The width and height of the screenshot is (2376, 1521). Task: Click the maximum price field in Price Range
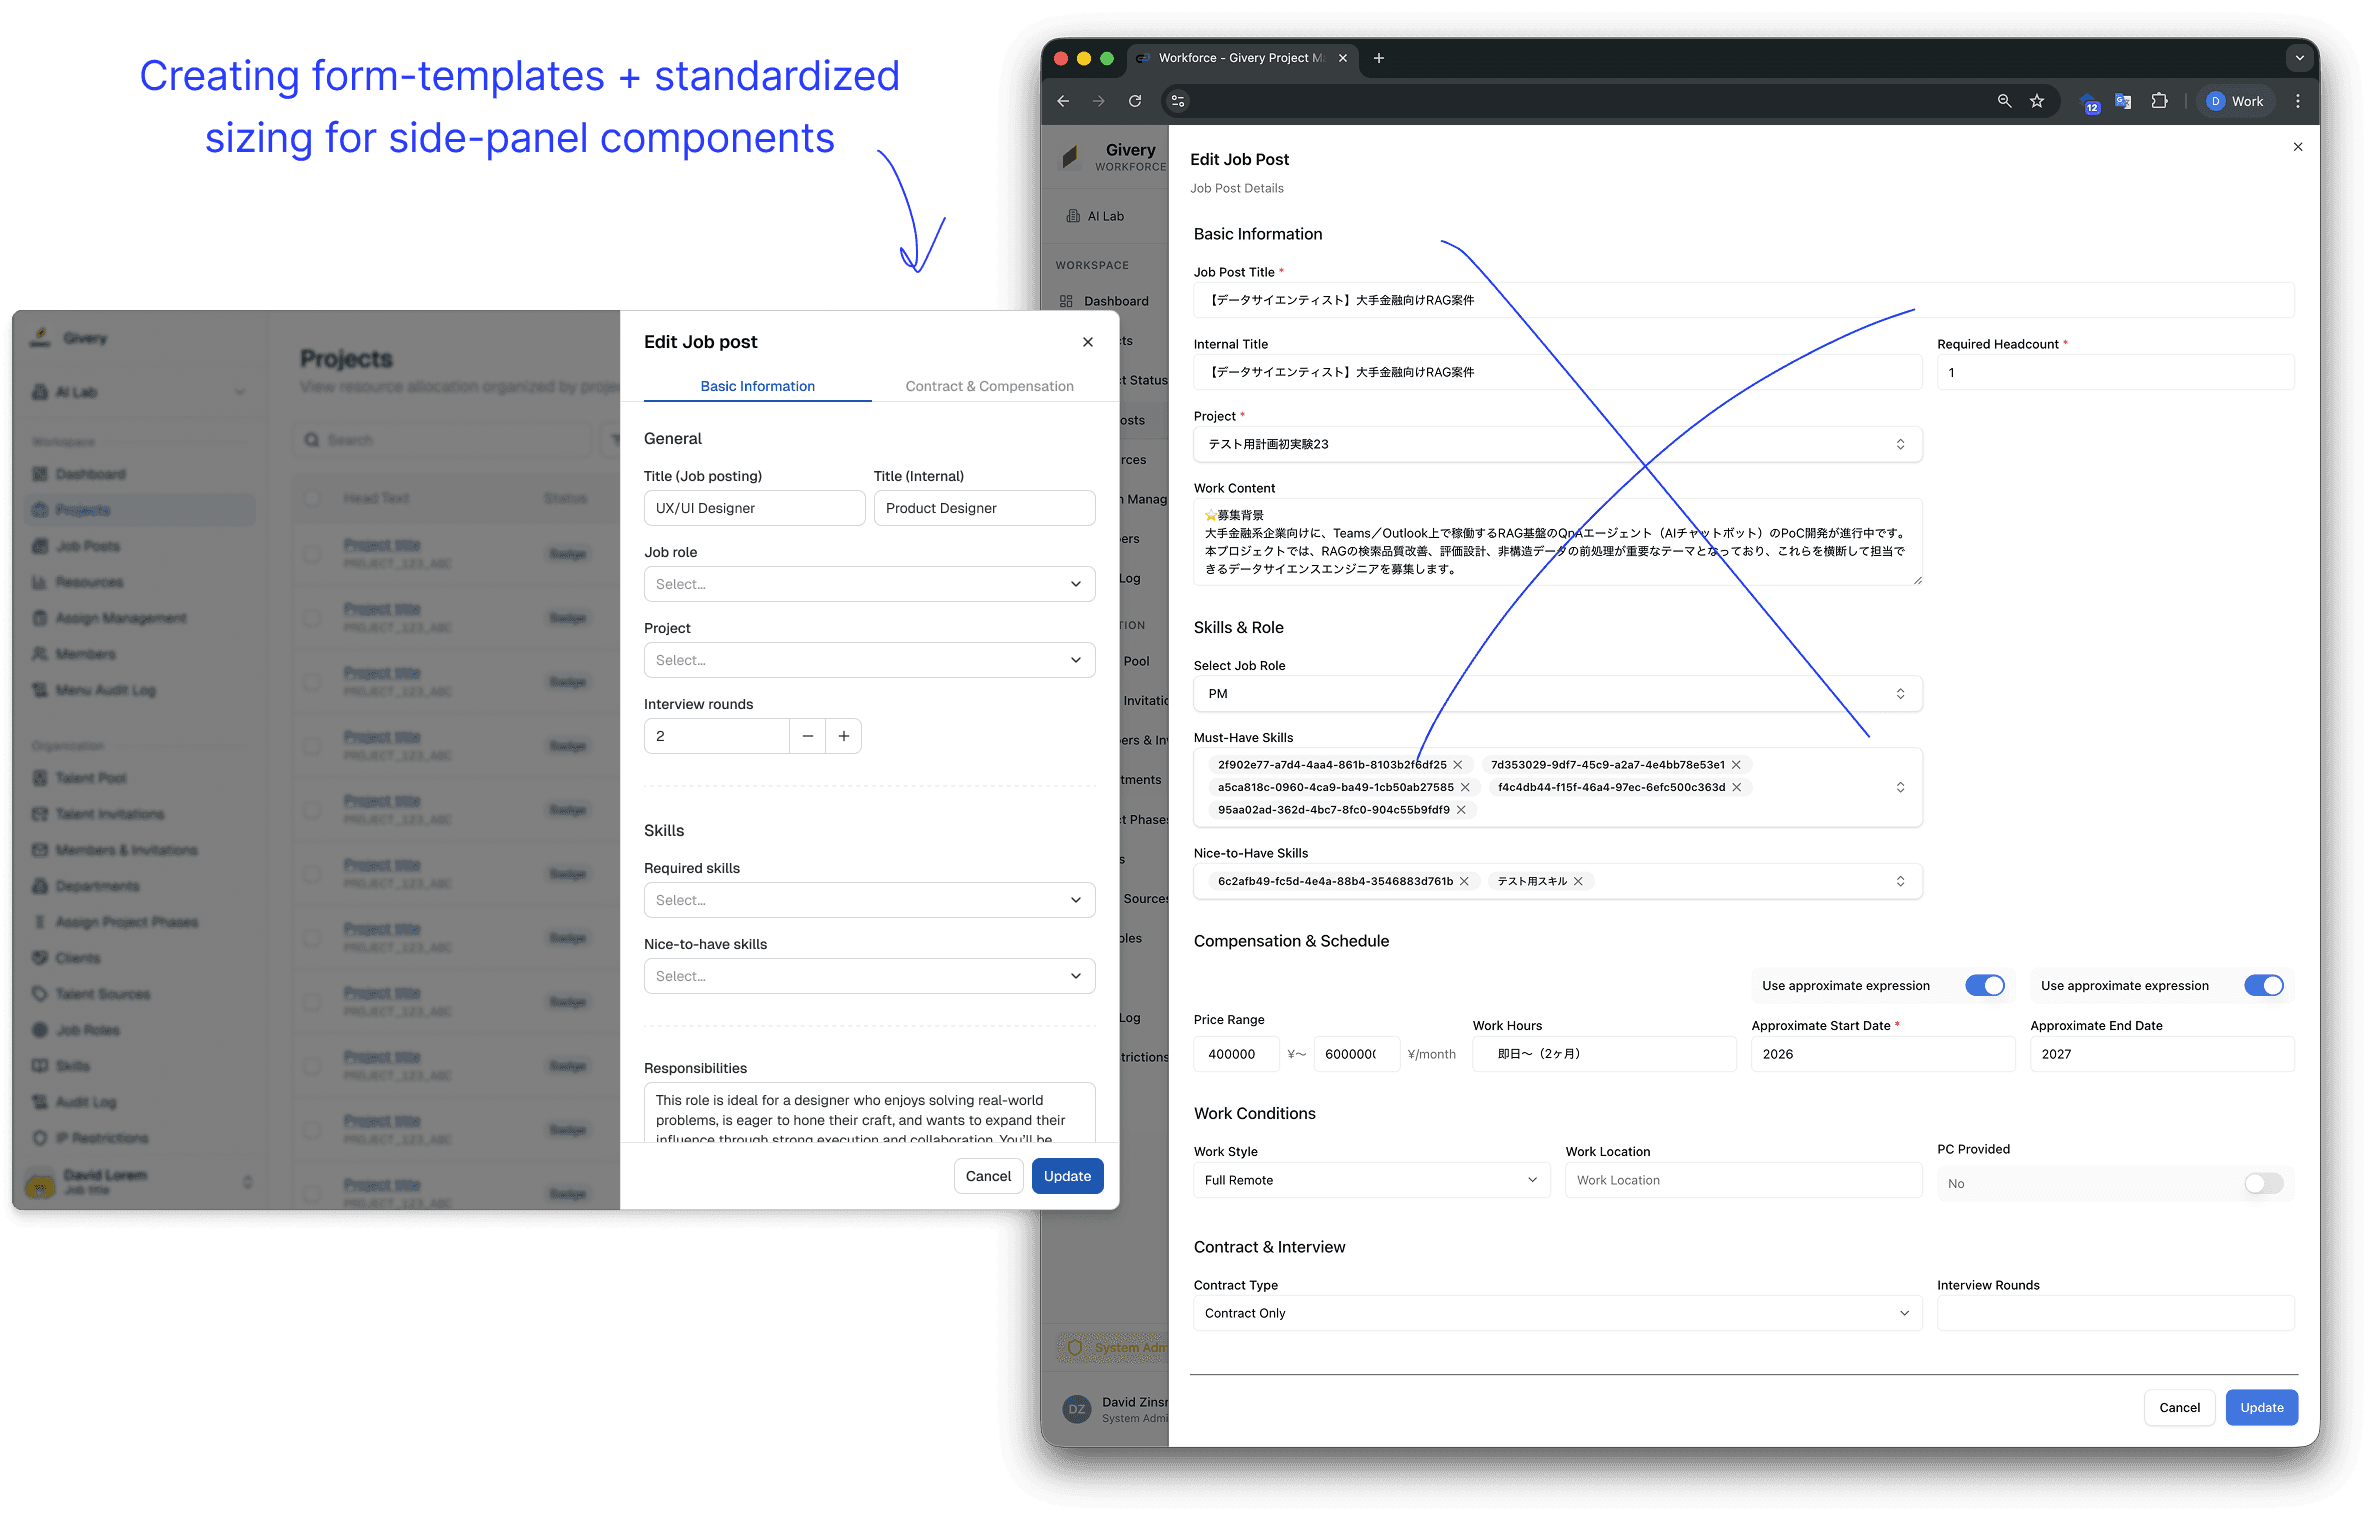(x=1356, y=1054)
